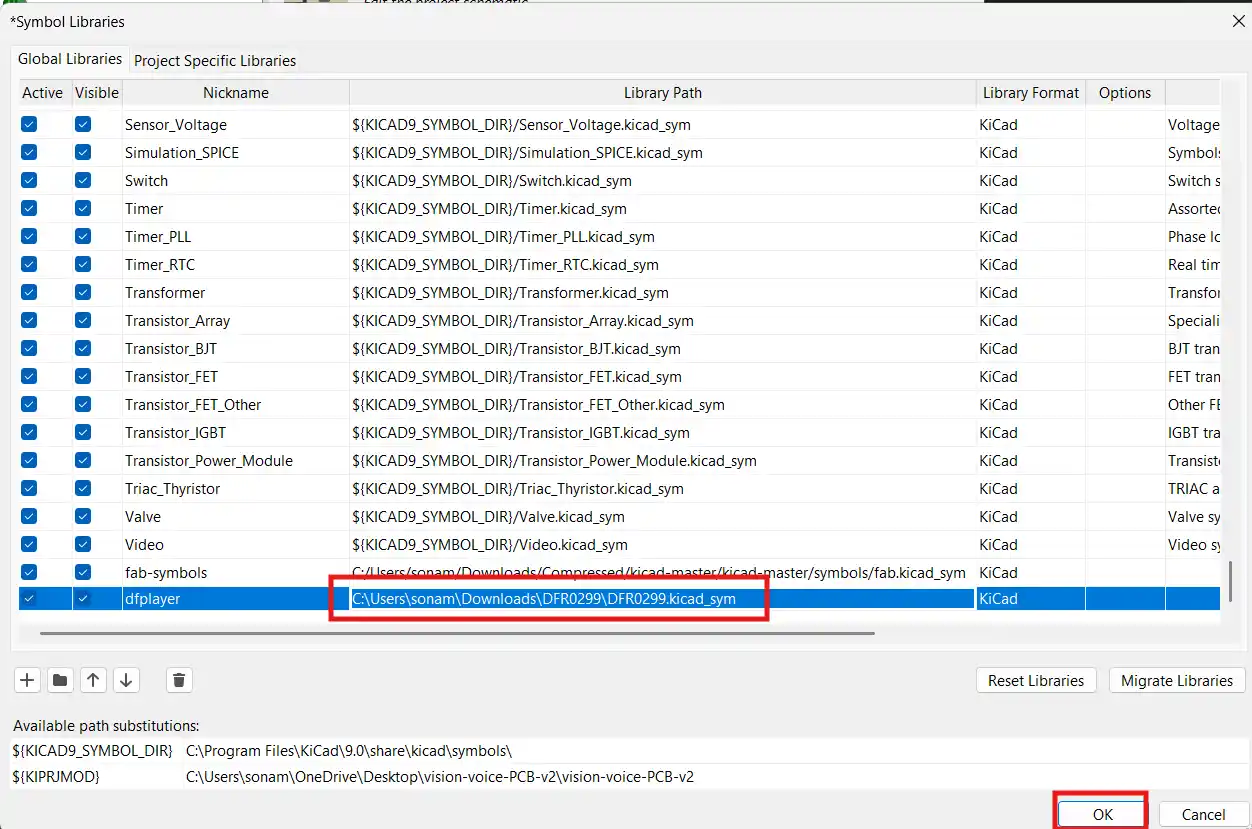1252x829 pixels.
Task: Select the Transistor_IGBT library path cell
Action: pos(663,433)
